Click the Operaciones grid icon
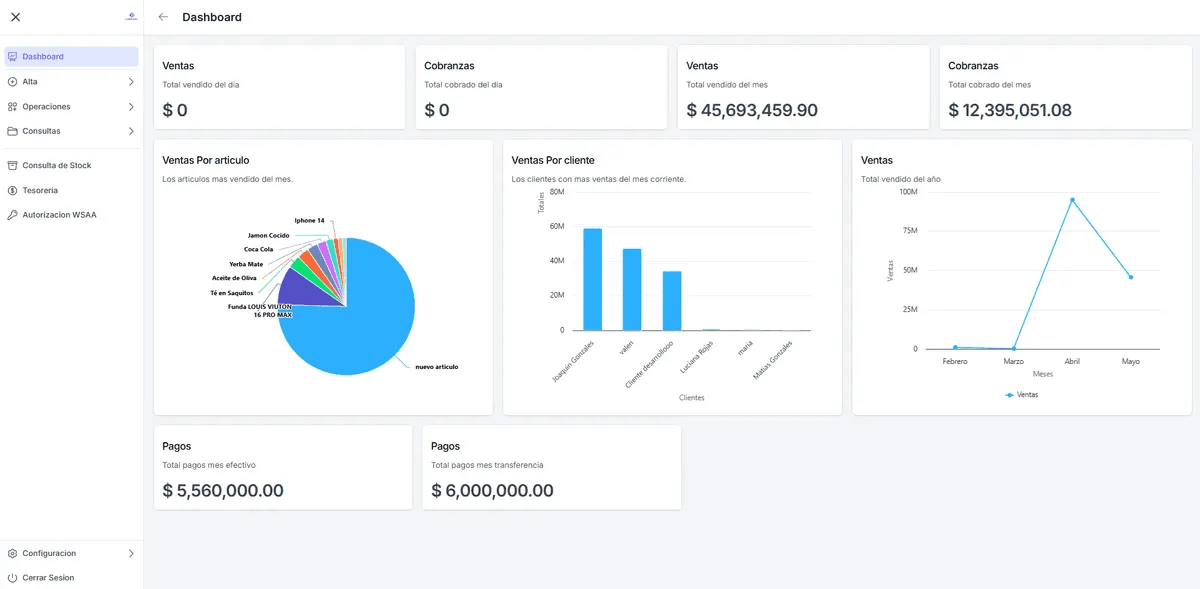Image resolution: width=1200 pixels, height=589 pixels. point(12,106)
